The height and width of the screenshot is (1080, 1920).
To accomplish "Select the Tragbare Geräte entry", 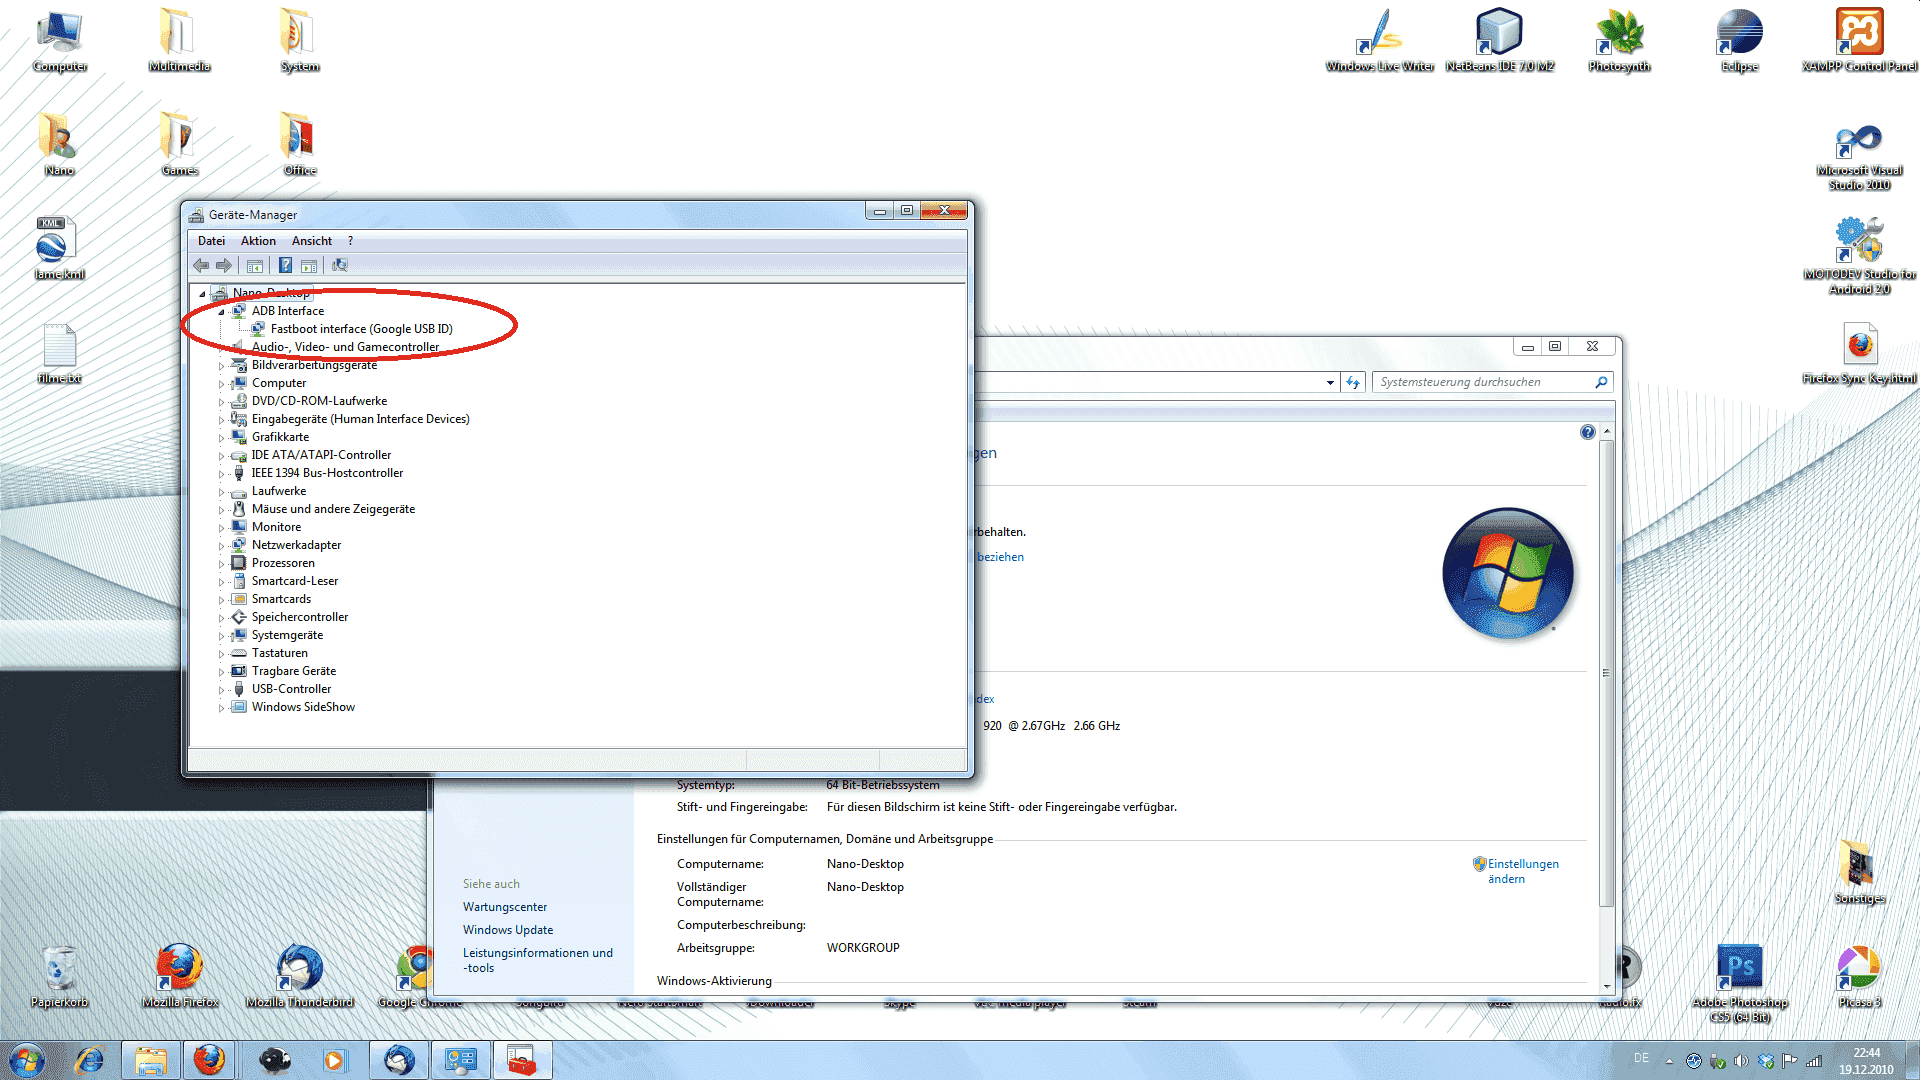I will point(294,671).
